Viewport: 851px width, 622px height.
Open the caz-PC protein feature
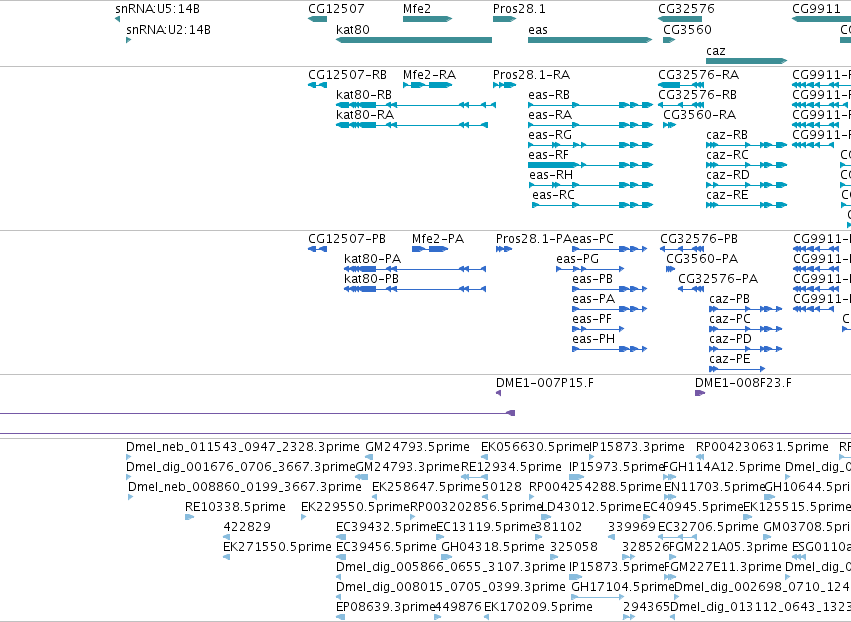pyautogui.click(x=746, y=329)
